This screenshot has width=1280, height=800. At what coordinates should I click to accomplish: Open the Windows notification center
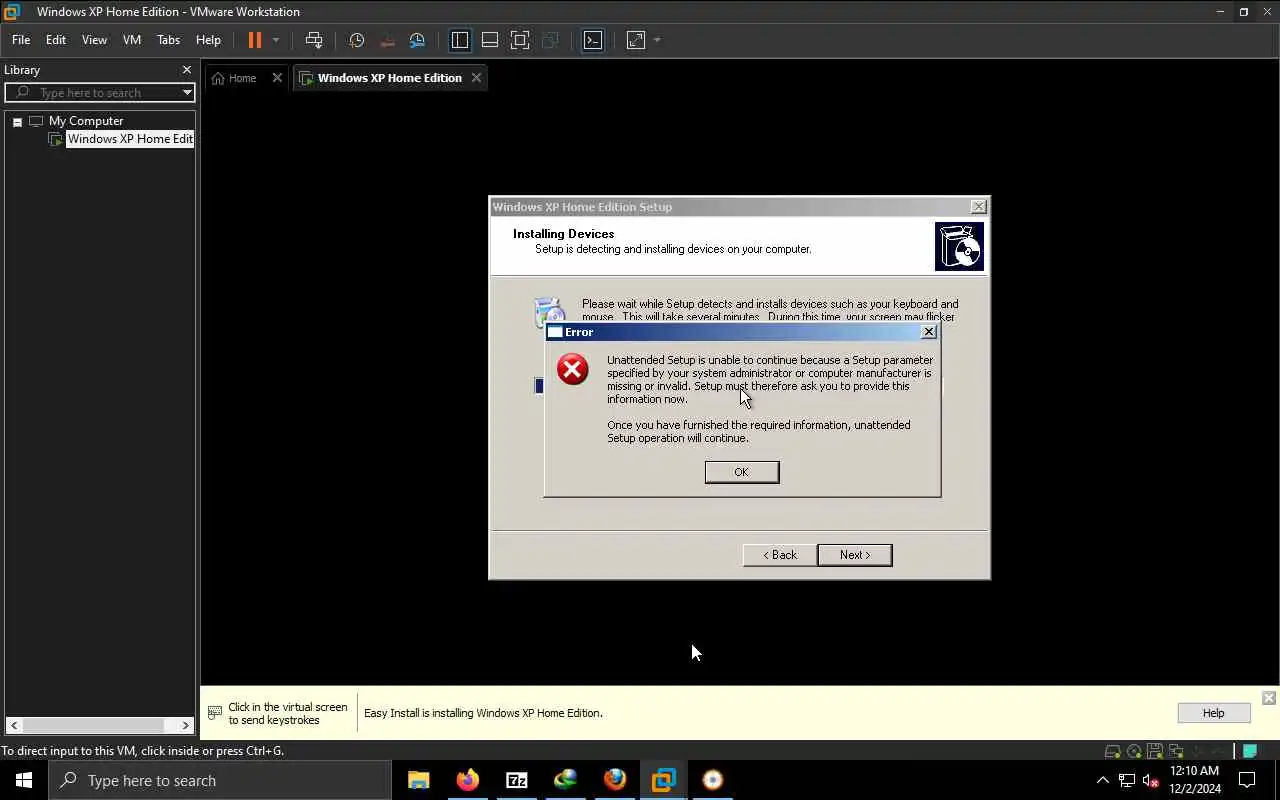tap(1248, 780)
